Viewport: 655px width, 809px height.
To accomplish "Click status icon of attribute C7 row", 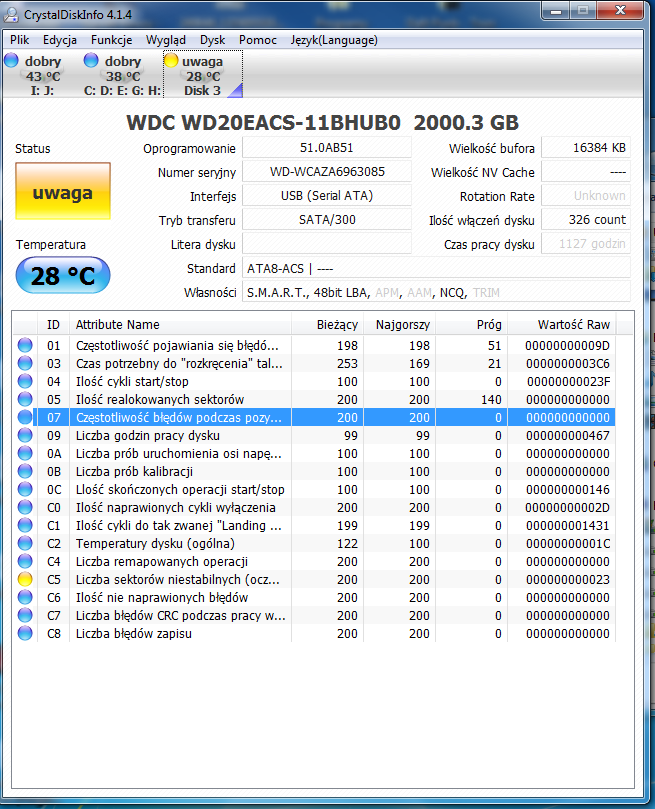I will (x=25, y=616).
